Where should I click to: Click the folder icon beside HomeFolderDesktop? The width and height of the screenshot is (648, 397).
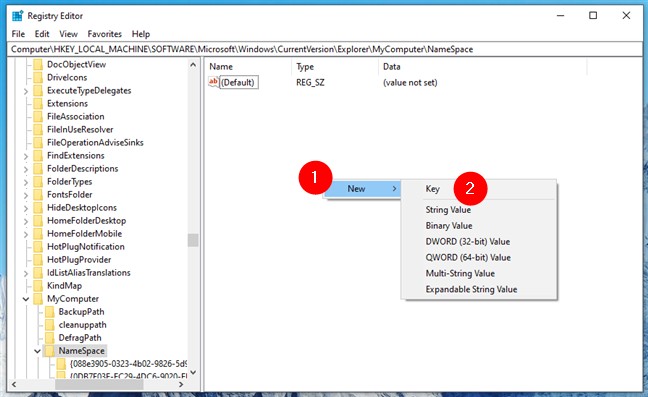[38, 221]
